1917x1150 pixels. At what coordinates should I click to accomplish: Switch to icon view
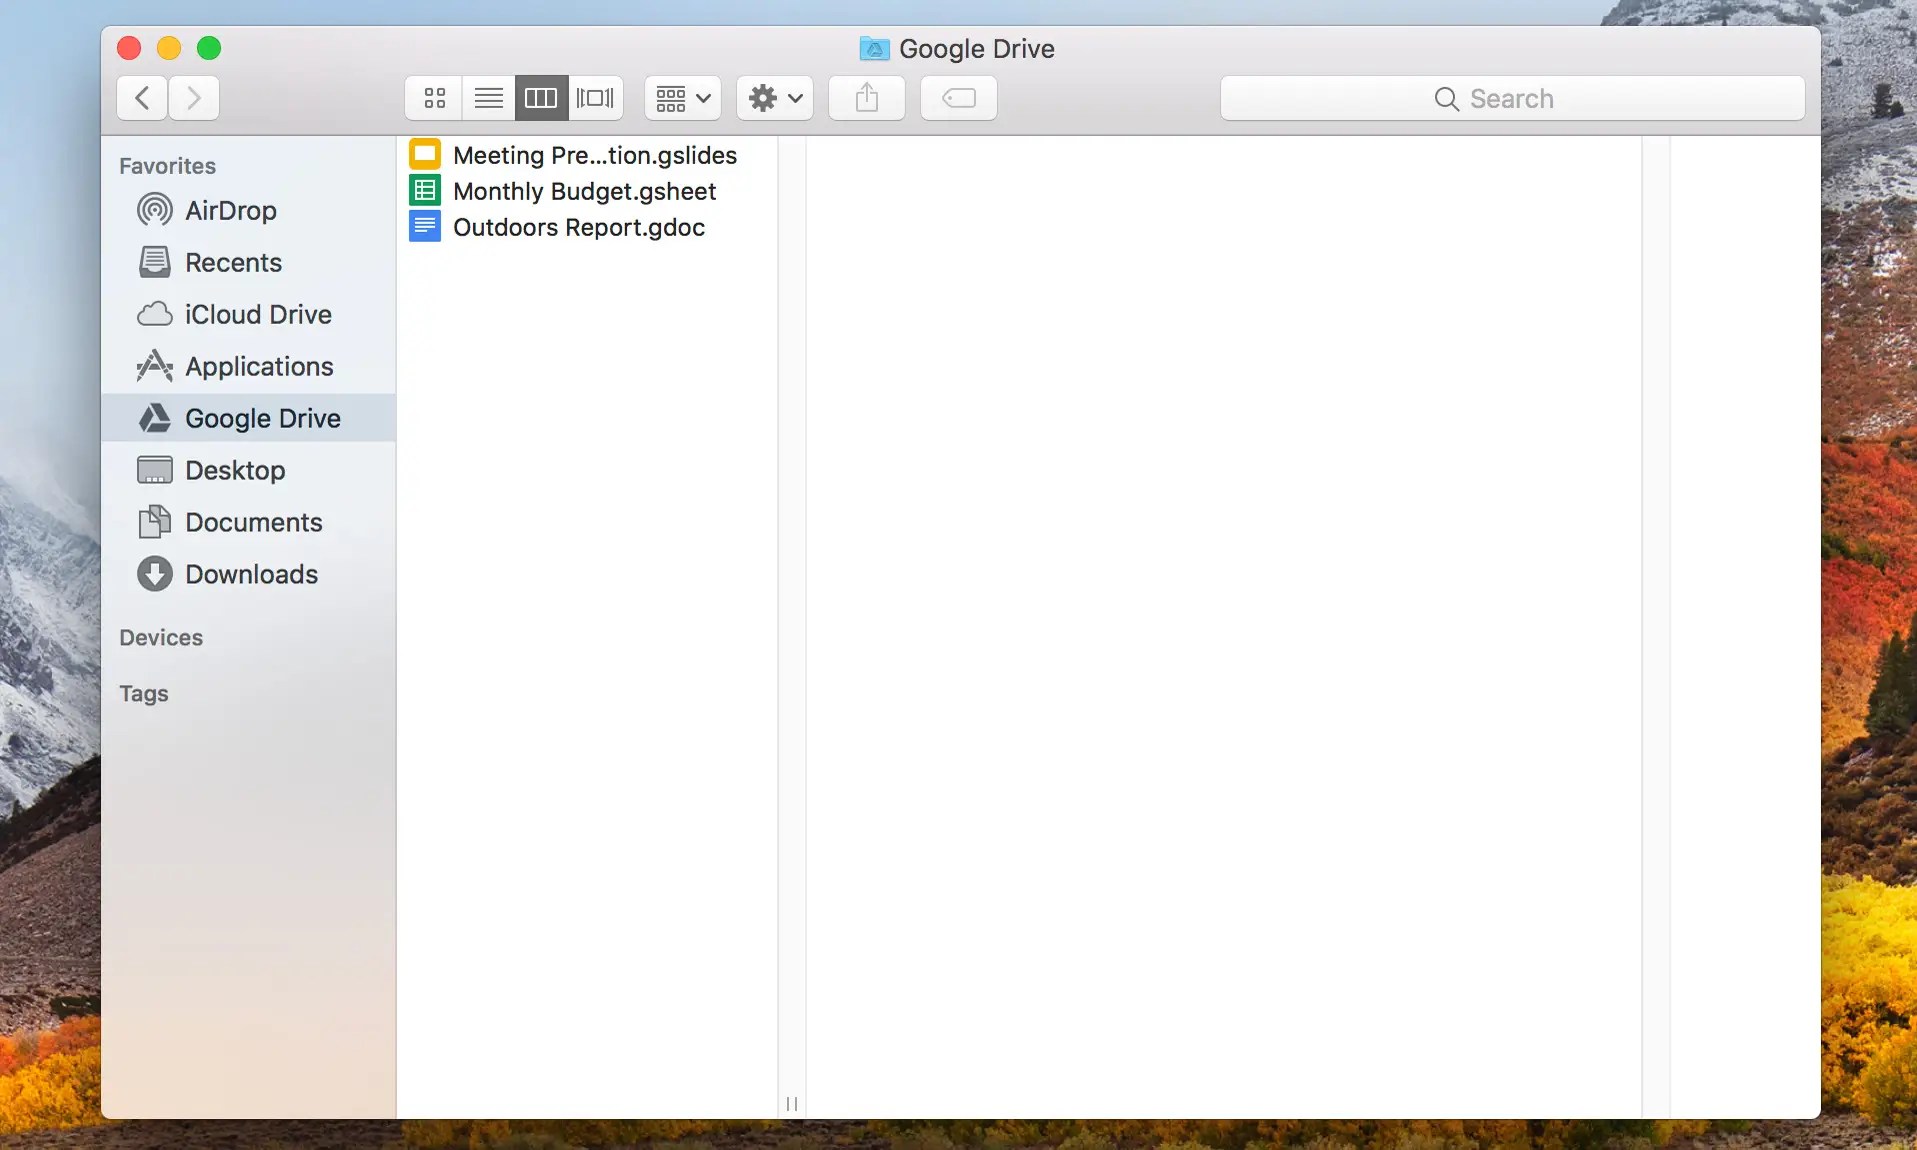[434, 98]
